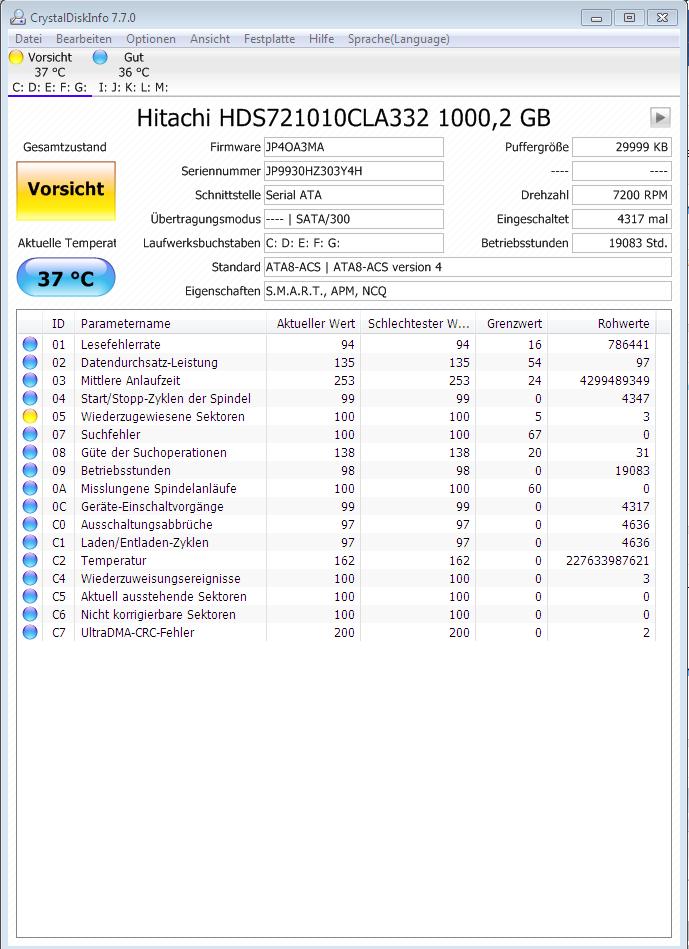Click the 37 °C temperature indicator
Image resolution: width=689 pixels, height=949 pixels.
tap(66, 277)
